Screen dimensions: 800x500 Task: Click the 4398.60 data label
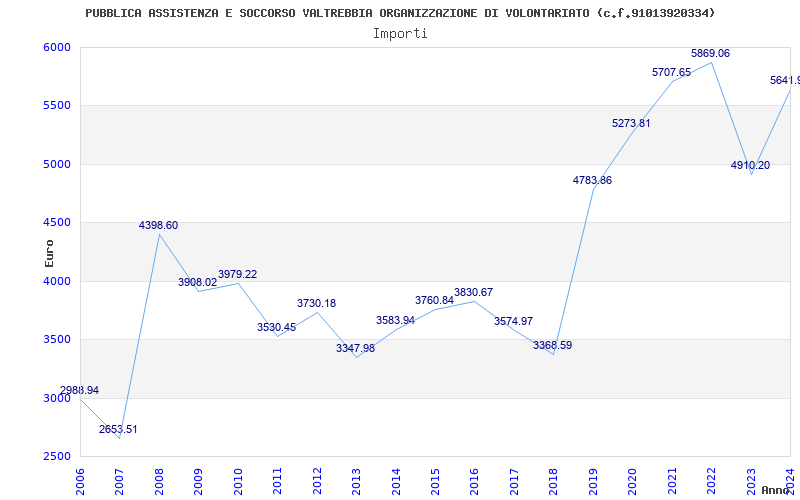pos(159,225)
